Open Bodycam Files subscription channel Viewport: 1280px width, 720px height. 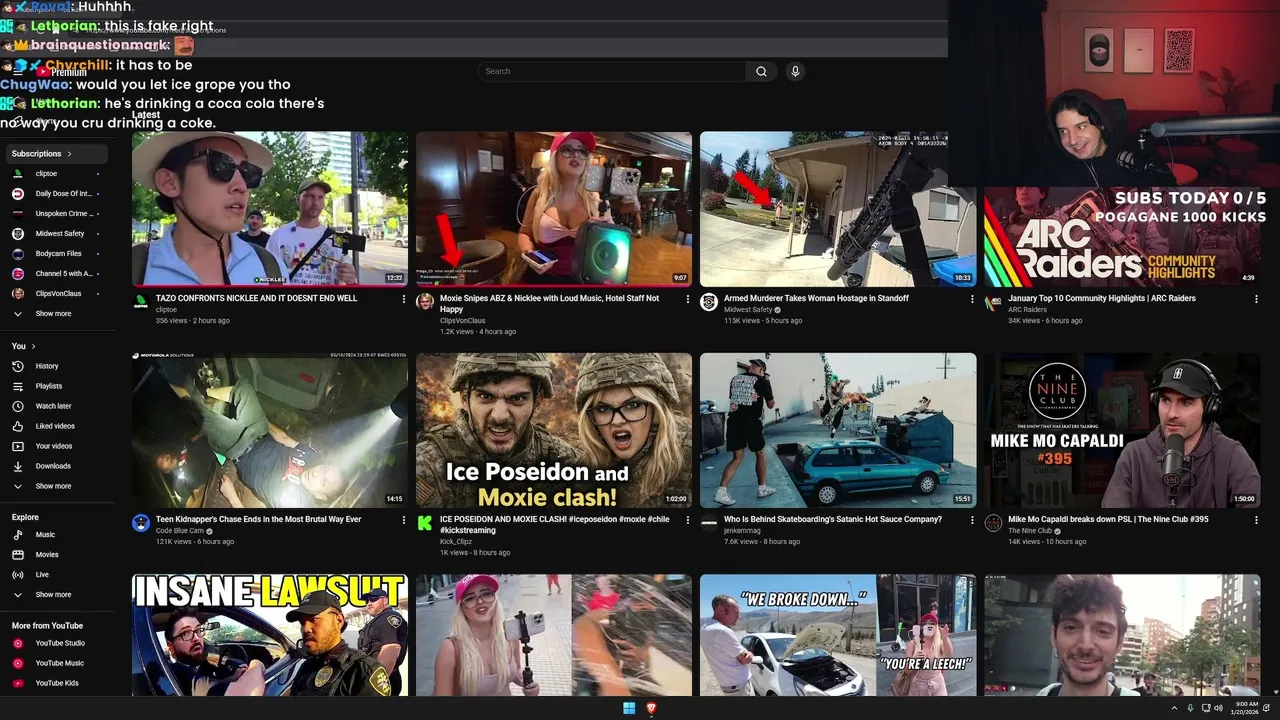point(59,254)
